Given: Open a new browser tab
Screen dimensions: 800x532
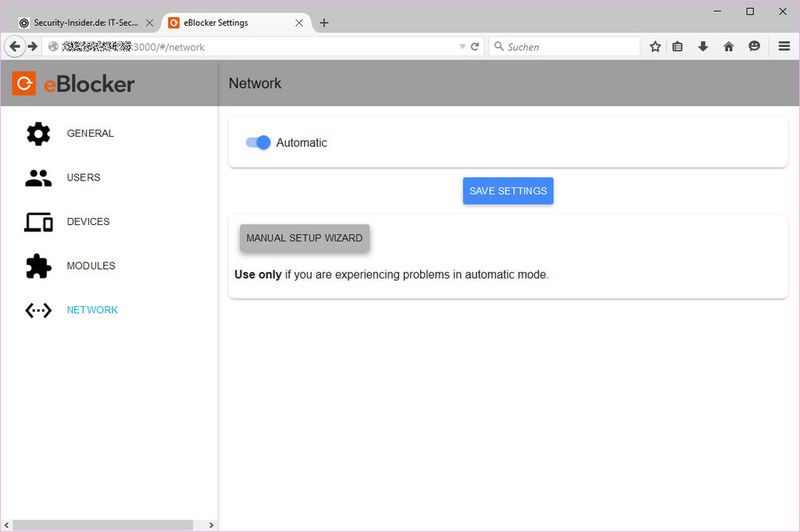Looking at the screenshot, I should (324, 23).
